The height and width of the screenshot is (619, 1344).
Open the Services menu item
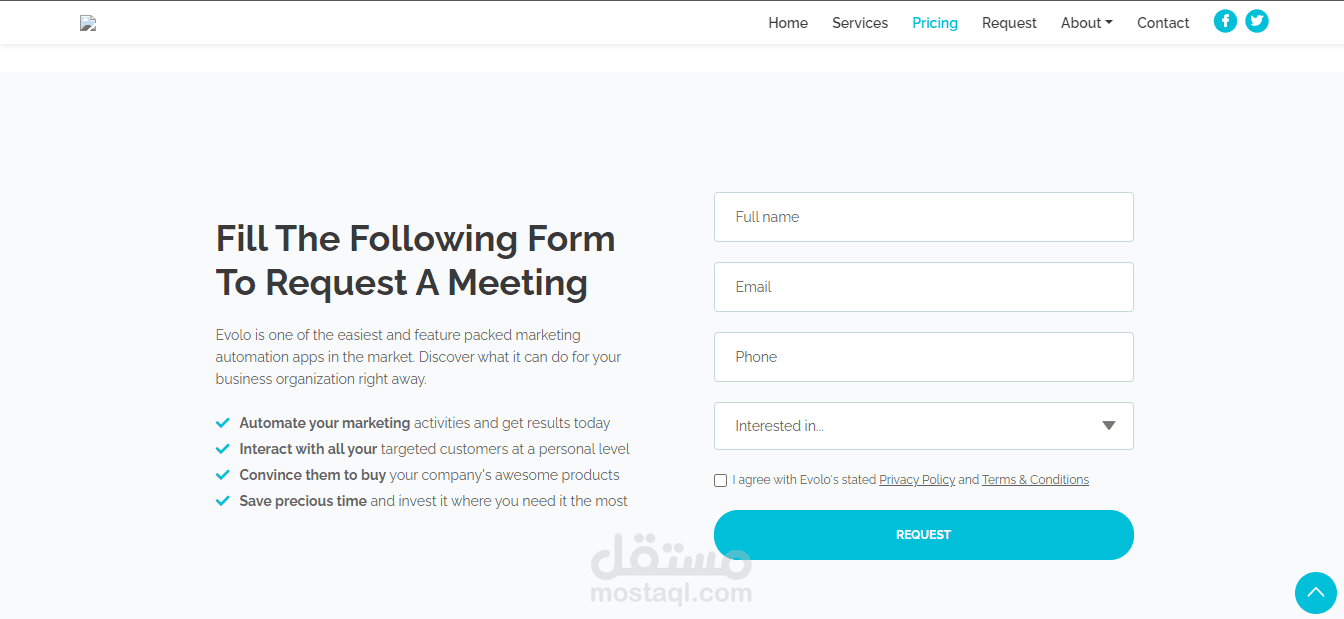[860, 23]
